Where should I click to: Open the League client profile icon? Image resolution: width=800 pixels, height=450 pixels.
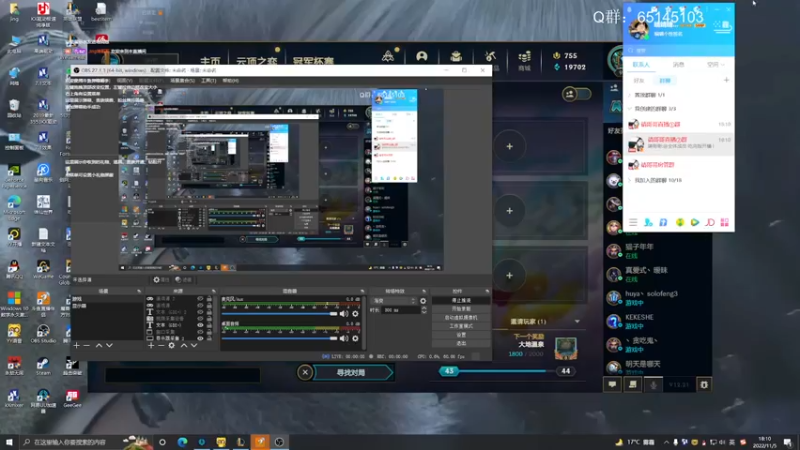[421, 56]
